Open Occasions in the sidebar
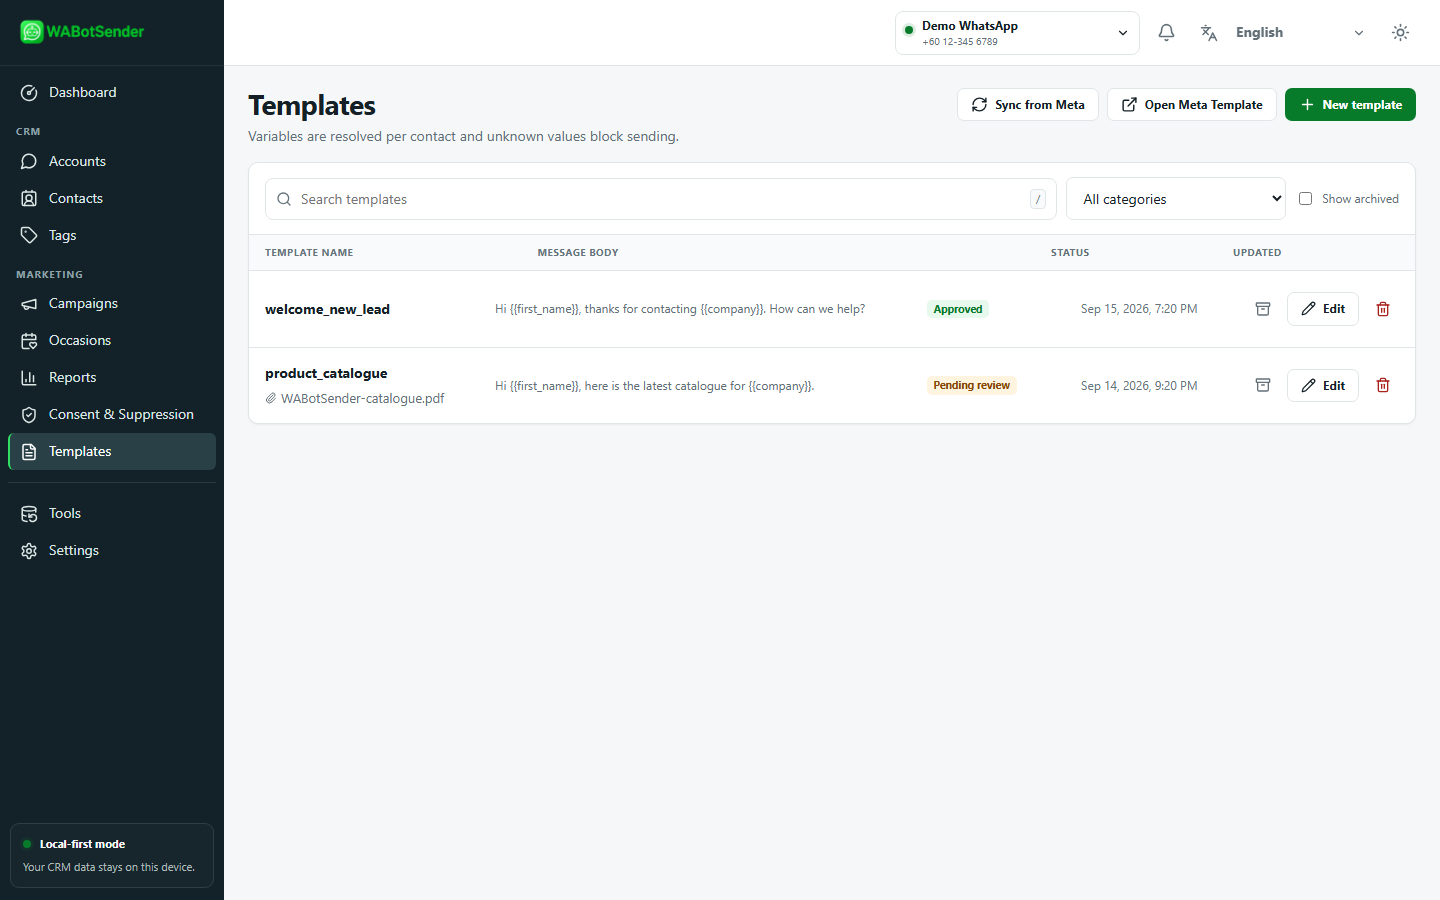This screenshot has width=1440, height=900. click(x=112, y=340)
